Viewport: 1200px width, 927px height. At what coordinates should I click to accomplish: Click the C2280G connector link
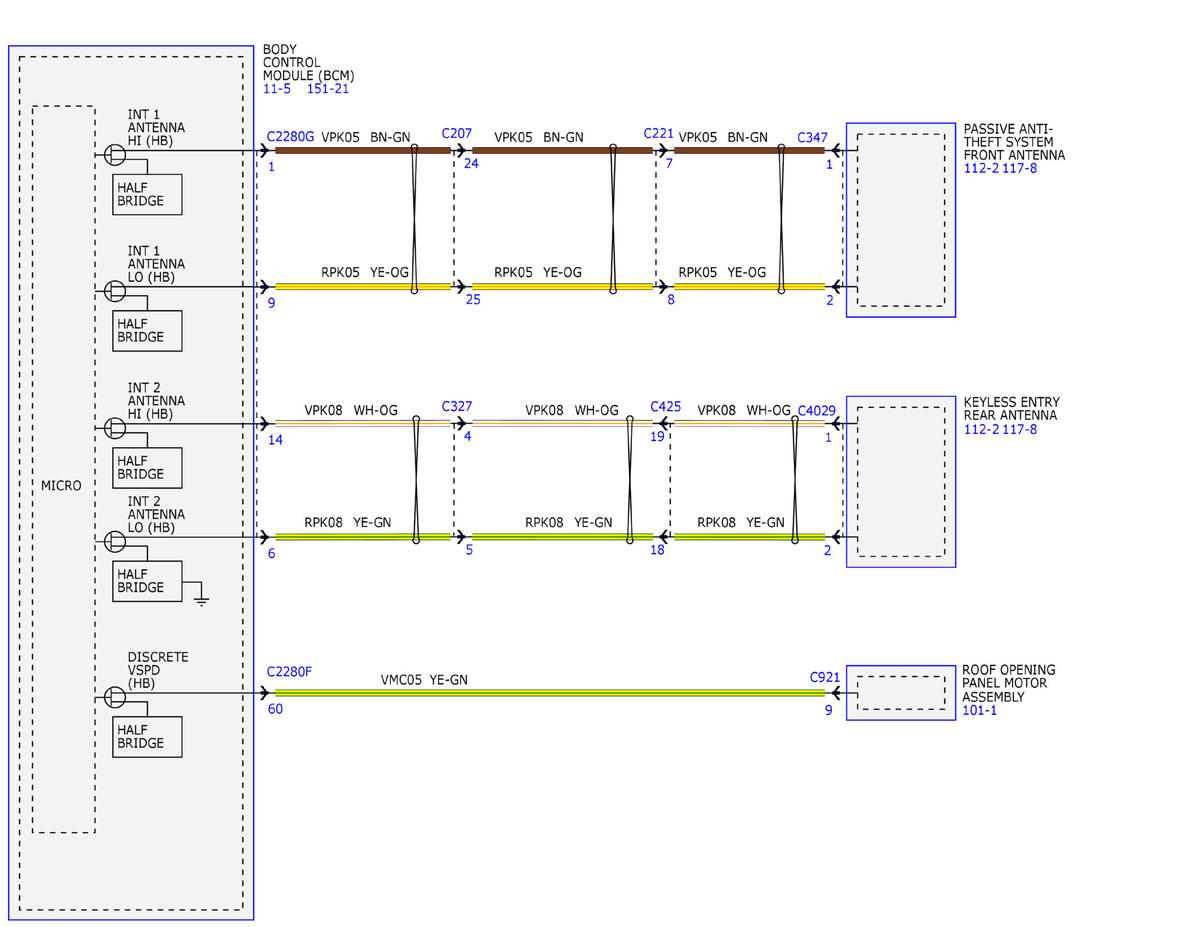point(290,136)
